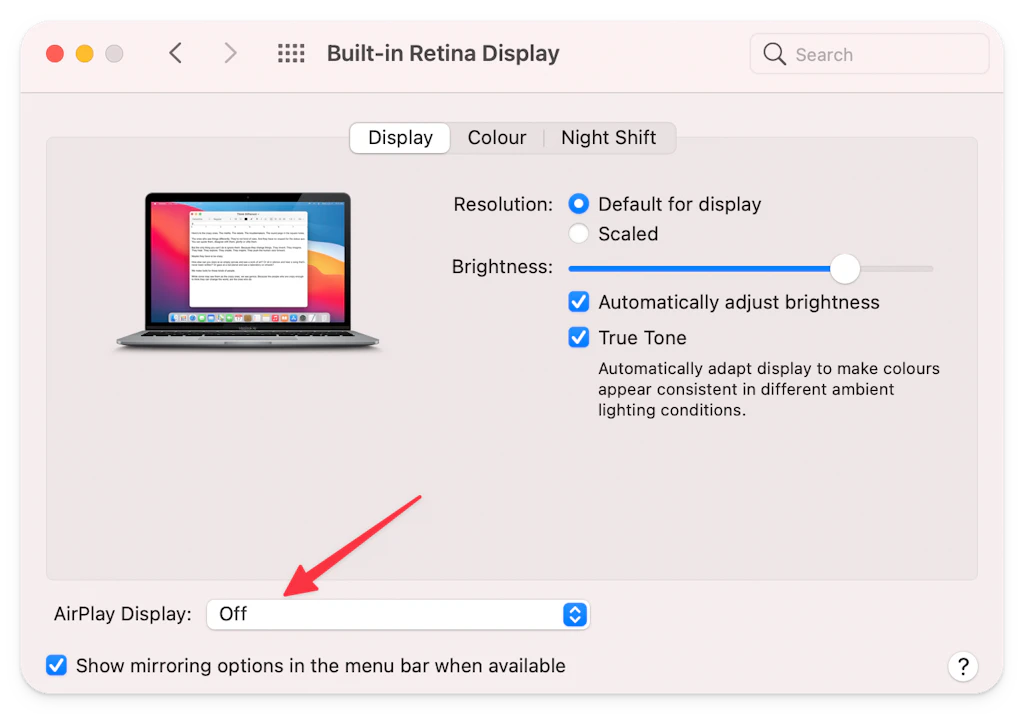
Task: Close the window with the red button
Action: tap(55, 54)
